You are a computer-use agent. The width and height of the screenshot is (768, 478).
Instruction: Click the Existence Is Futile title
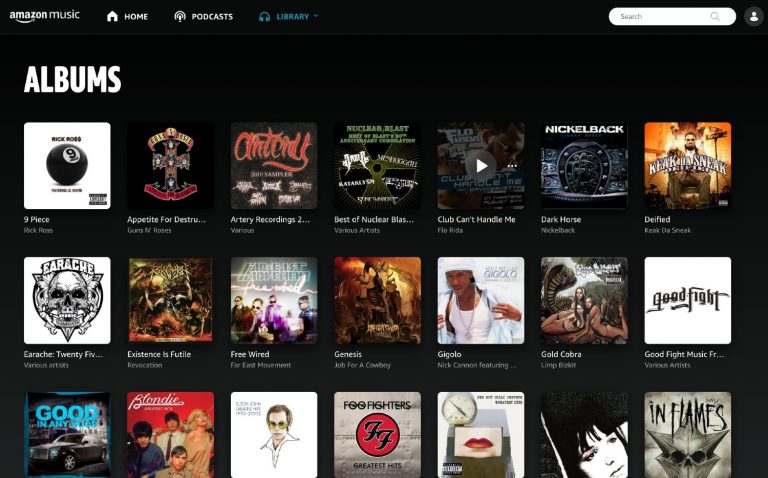coord(159,354)
